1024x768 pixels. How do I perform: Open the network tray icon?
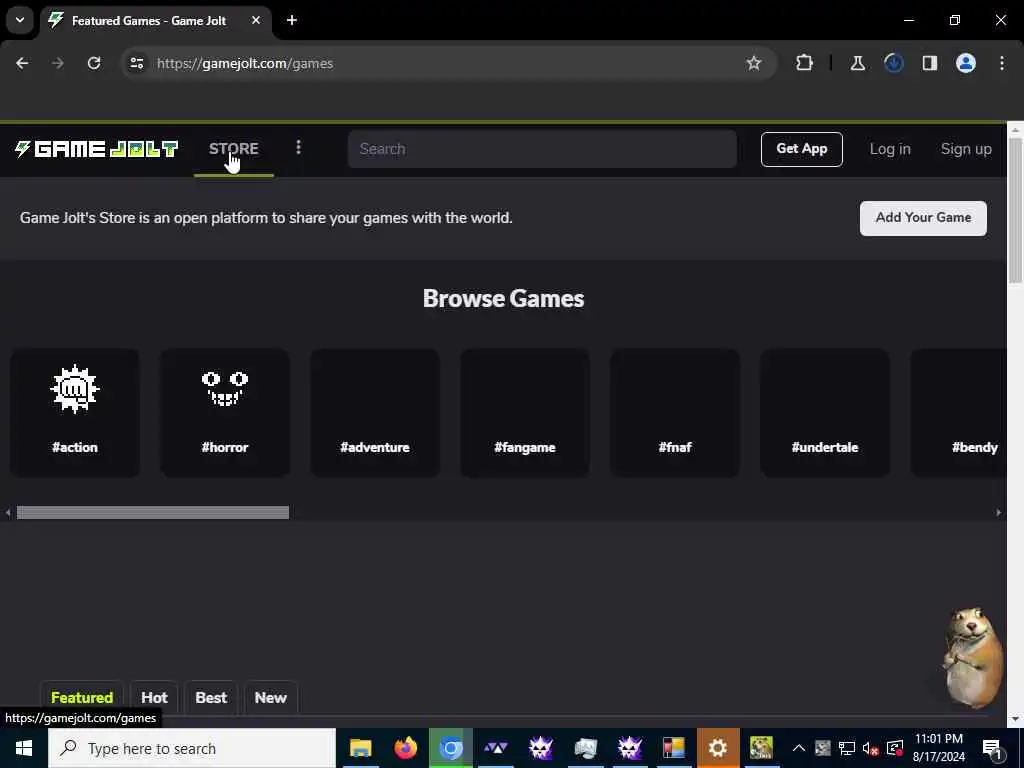pyautogui.click(x=846, y=748)
